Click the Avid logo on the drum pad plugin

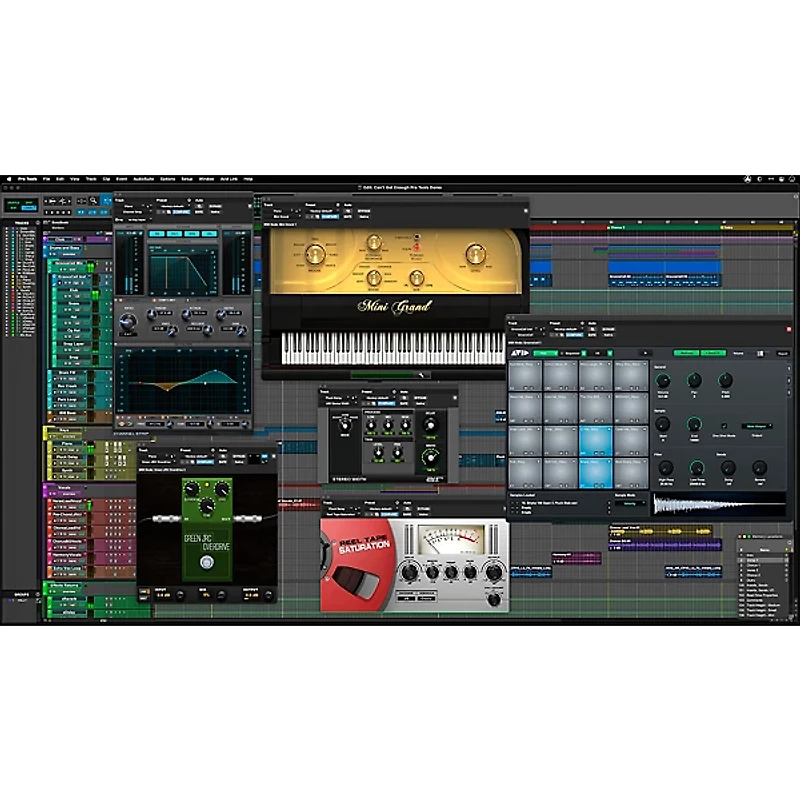tap(518, 351)
